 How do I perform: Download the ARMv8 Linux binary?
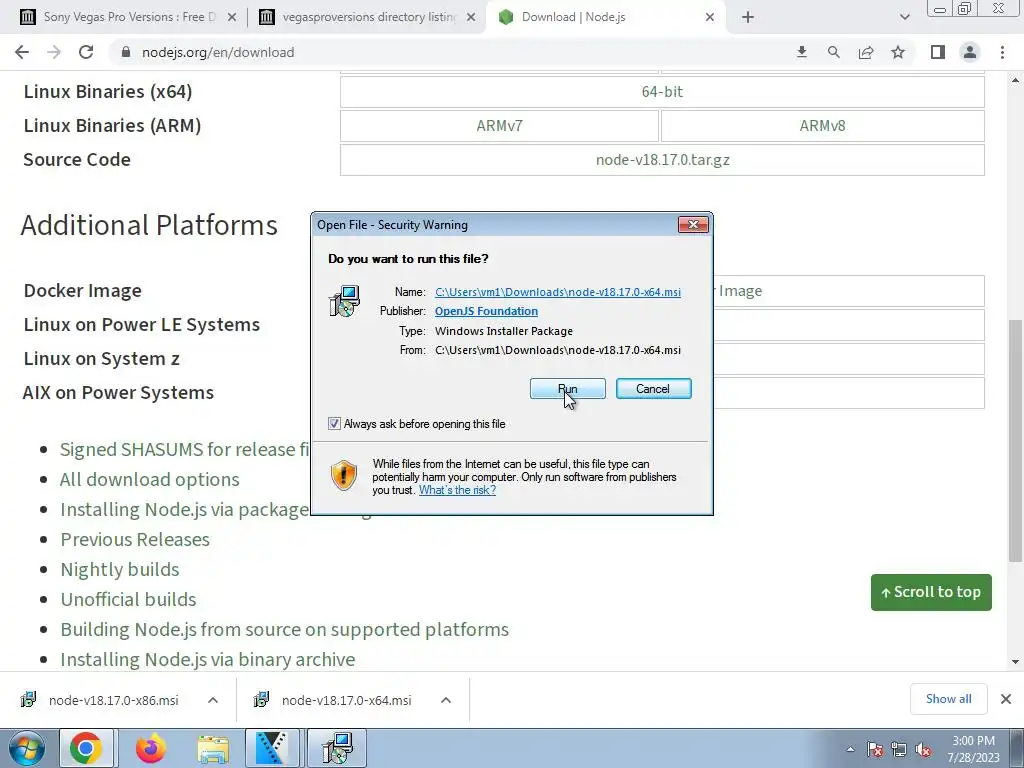pyautogui.click(x=822, y=125)
